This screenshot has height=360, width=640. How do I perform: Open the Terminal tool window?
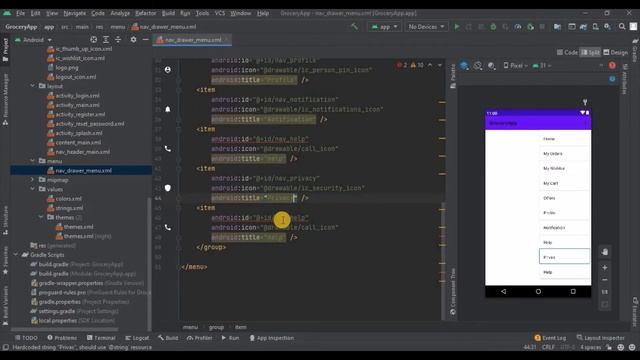point(101,338)
